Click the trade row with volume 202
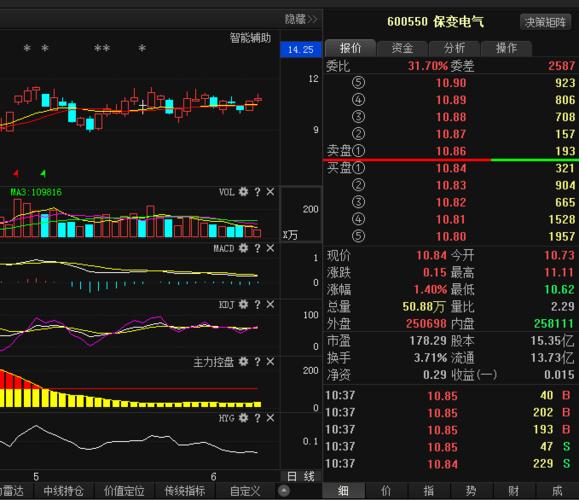Image resolution: width=579 pixels, height=500 pixels. coord(450,412)
